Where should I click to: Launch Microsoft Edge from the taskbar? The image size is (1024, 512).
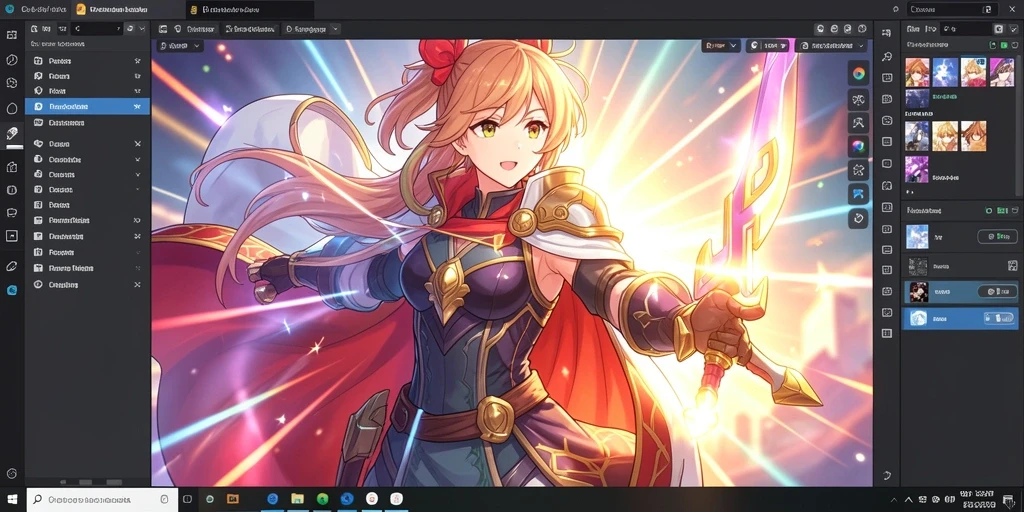click(x=272, y=499)
